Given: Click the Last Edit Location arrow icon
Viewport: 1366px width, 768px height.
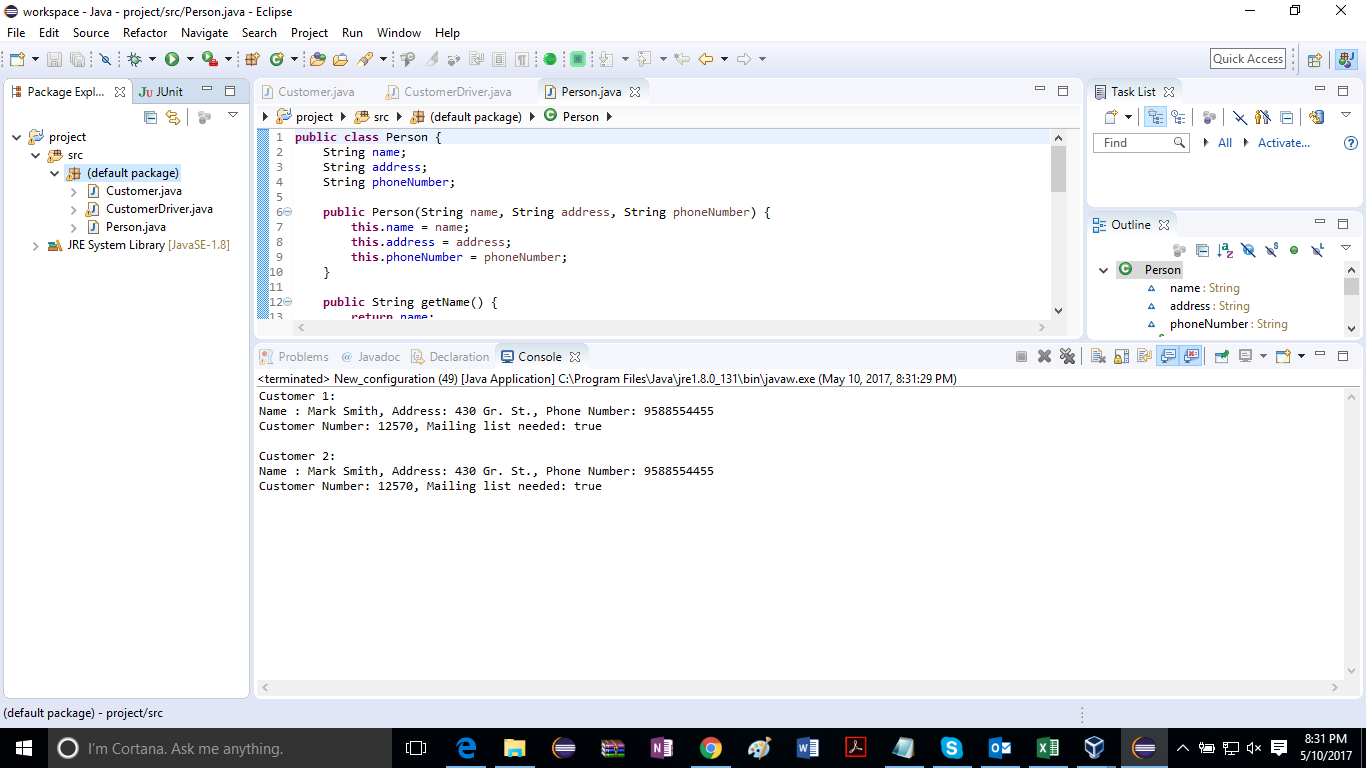Looking at the screenshot, I should (x=683, y=58).
